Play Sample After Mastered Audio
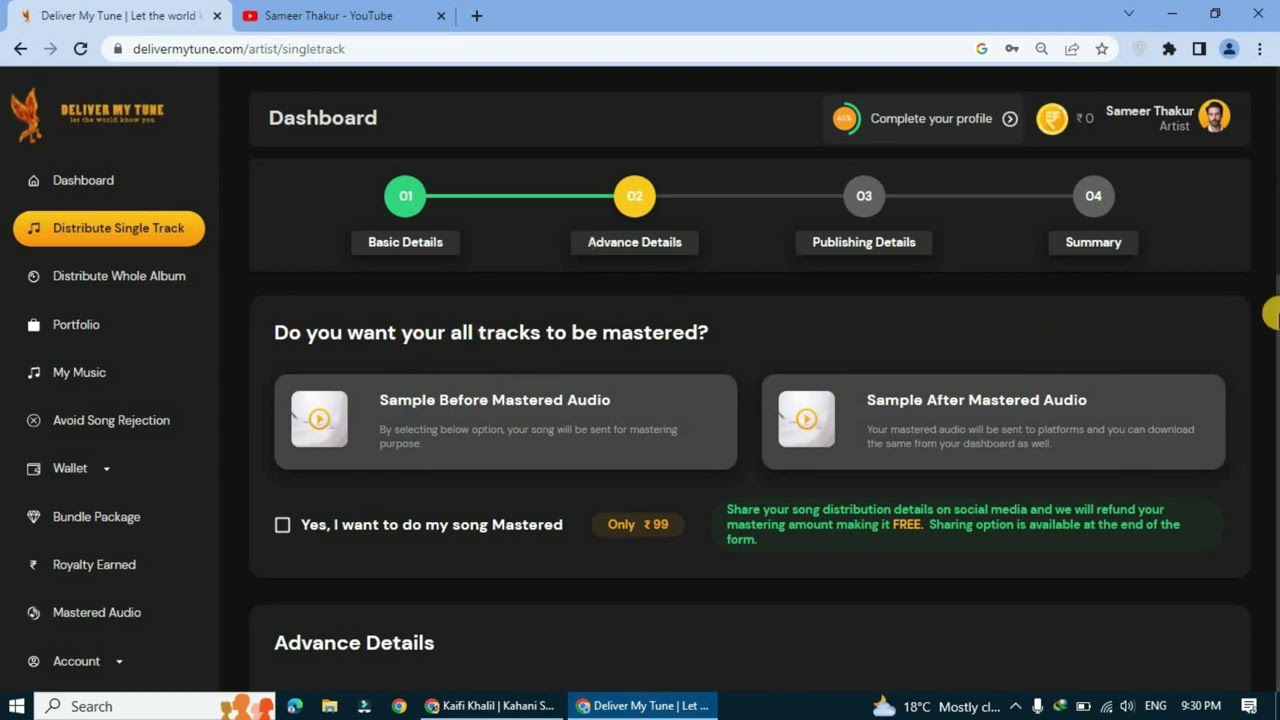The height and width of the screenshot is (720, 1280). pos(806,419)
